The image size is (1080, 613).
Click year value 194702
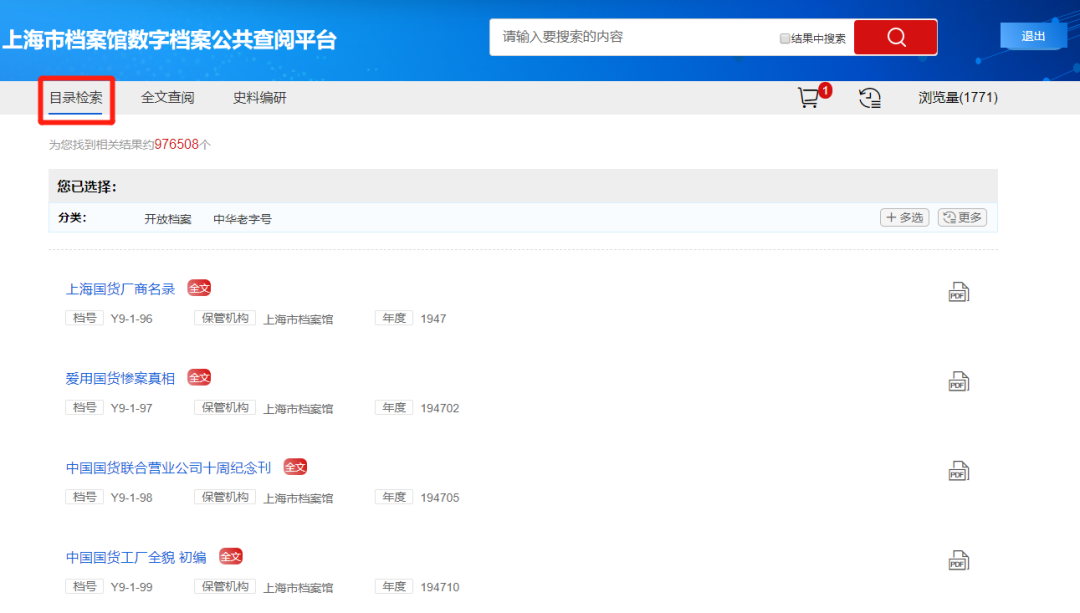(x=440, y=408)
